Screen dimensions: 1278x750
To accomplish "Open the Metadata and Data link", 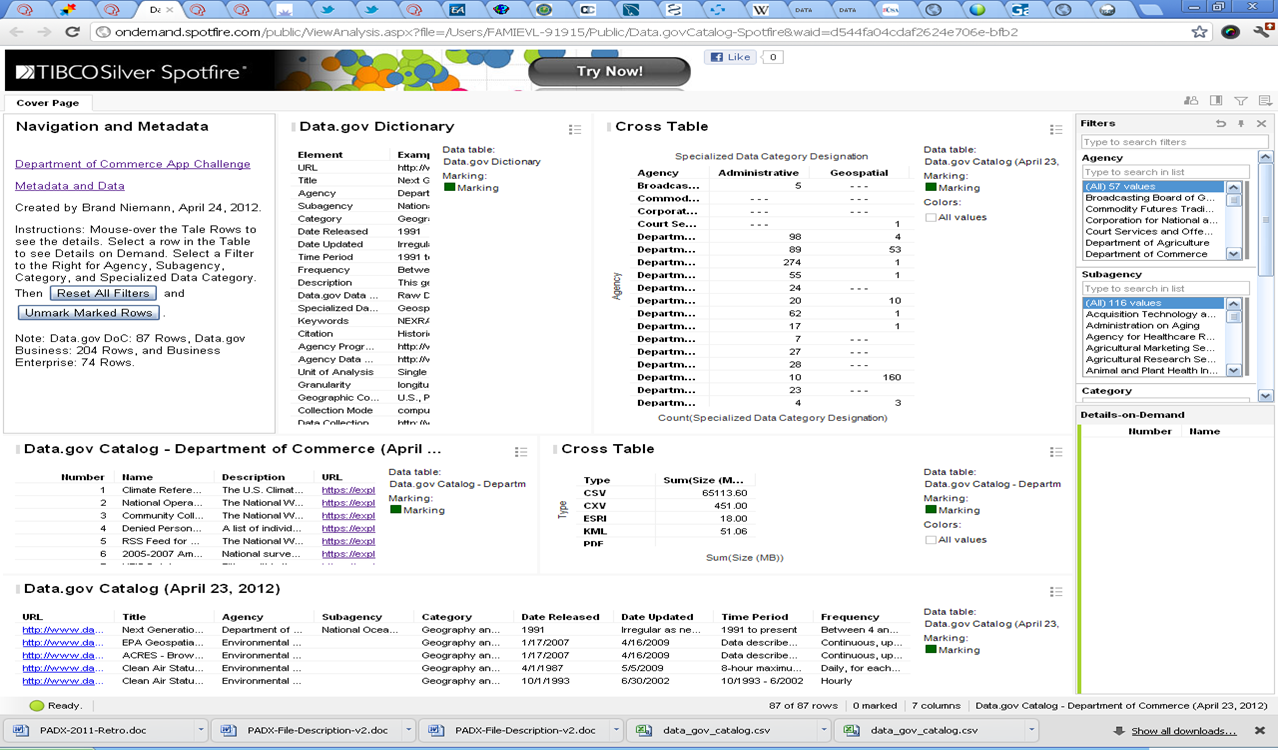I will (70, 186).
